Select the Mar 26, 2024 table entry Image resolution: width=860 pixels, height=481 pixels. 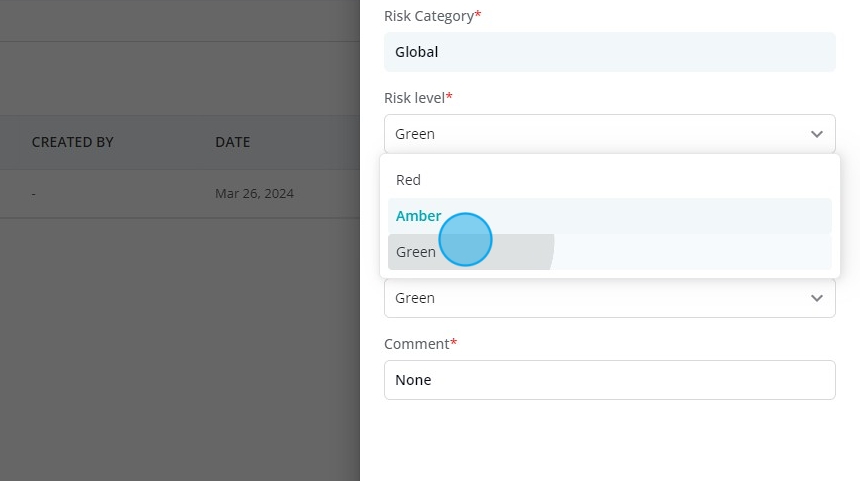254,194
